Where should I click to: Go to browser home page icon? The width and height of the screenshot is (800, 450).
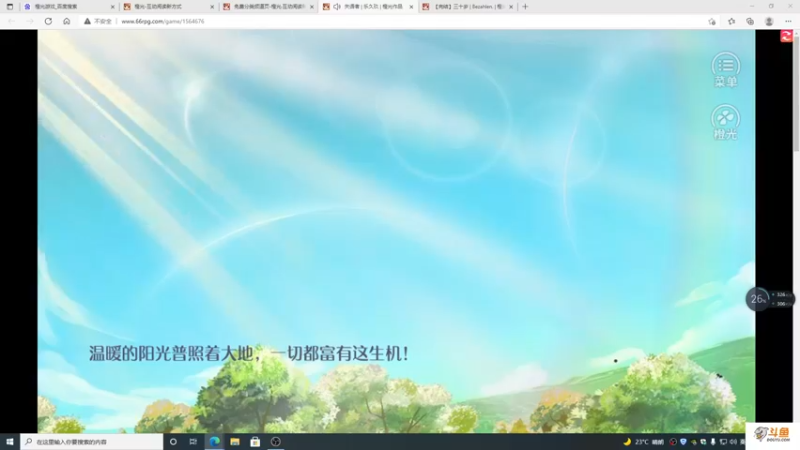pos(67,21)
